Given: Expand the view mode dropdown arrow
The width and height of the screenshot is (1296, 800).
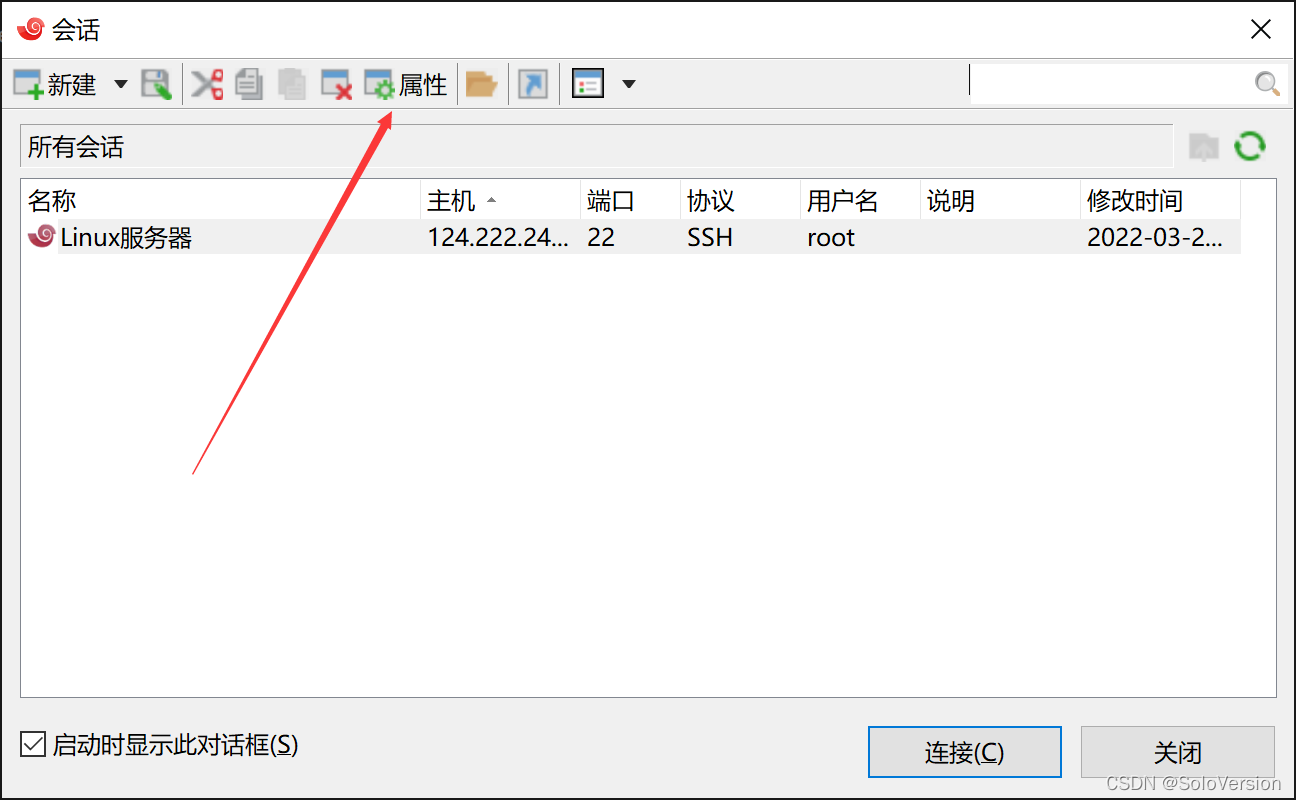Looking at the screenshot, I should [629, 85].
